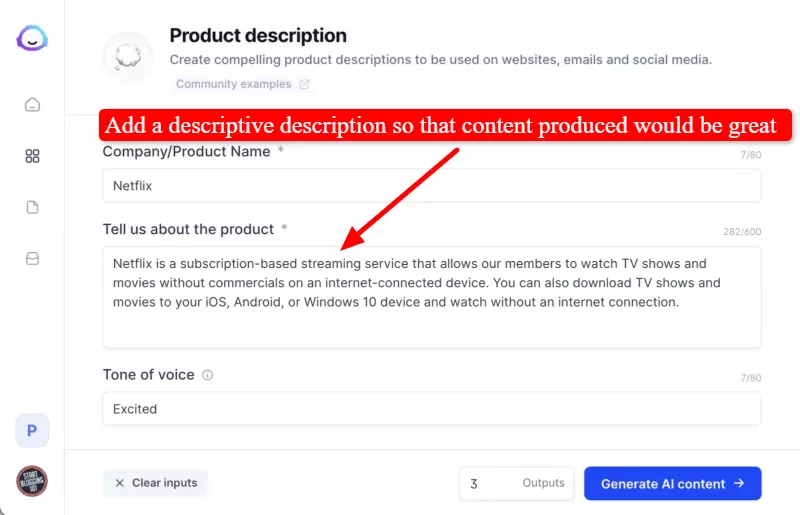
Task: Click the Company/Product Name field containing Netflix
Action: coord(432,185)
